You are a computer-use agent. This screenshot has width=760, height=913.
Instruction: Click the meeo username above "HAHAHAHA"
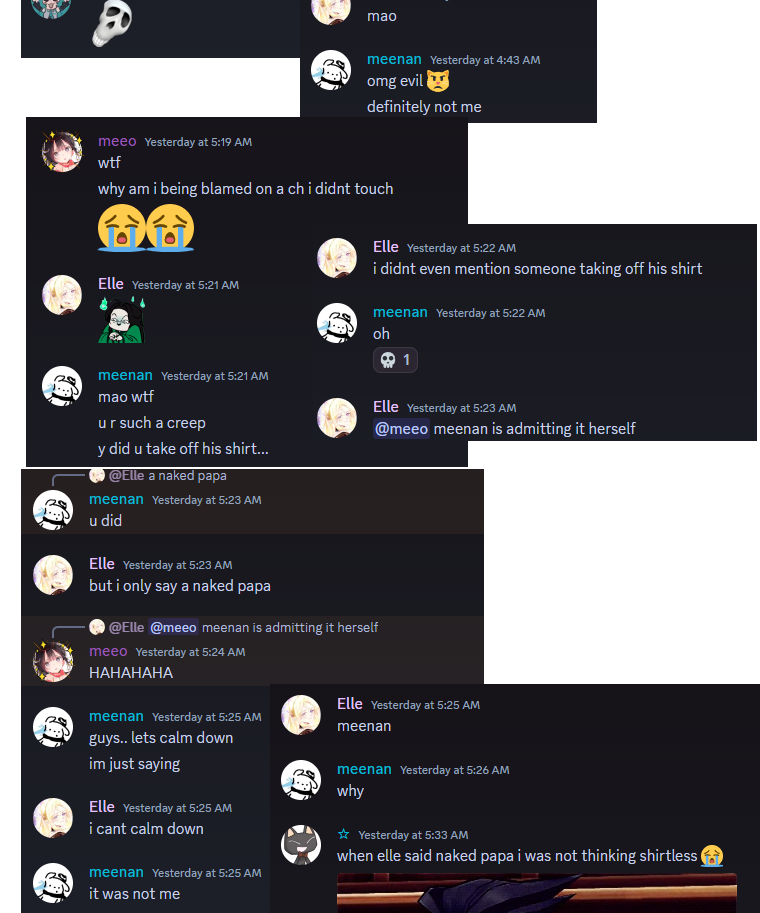(108, 651)
